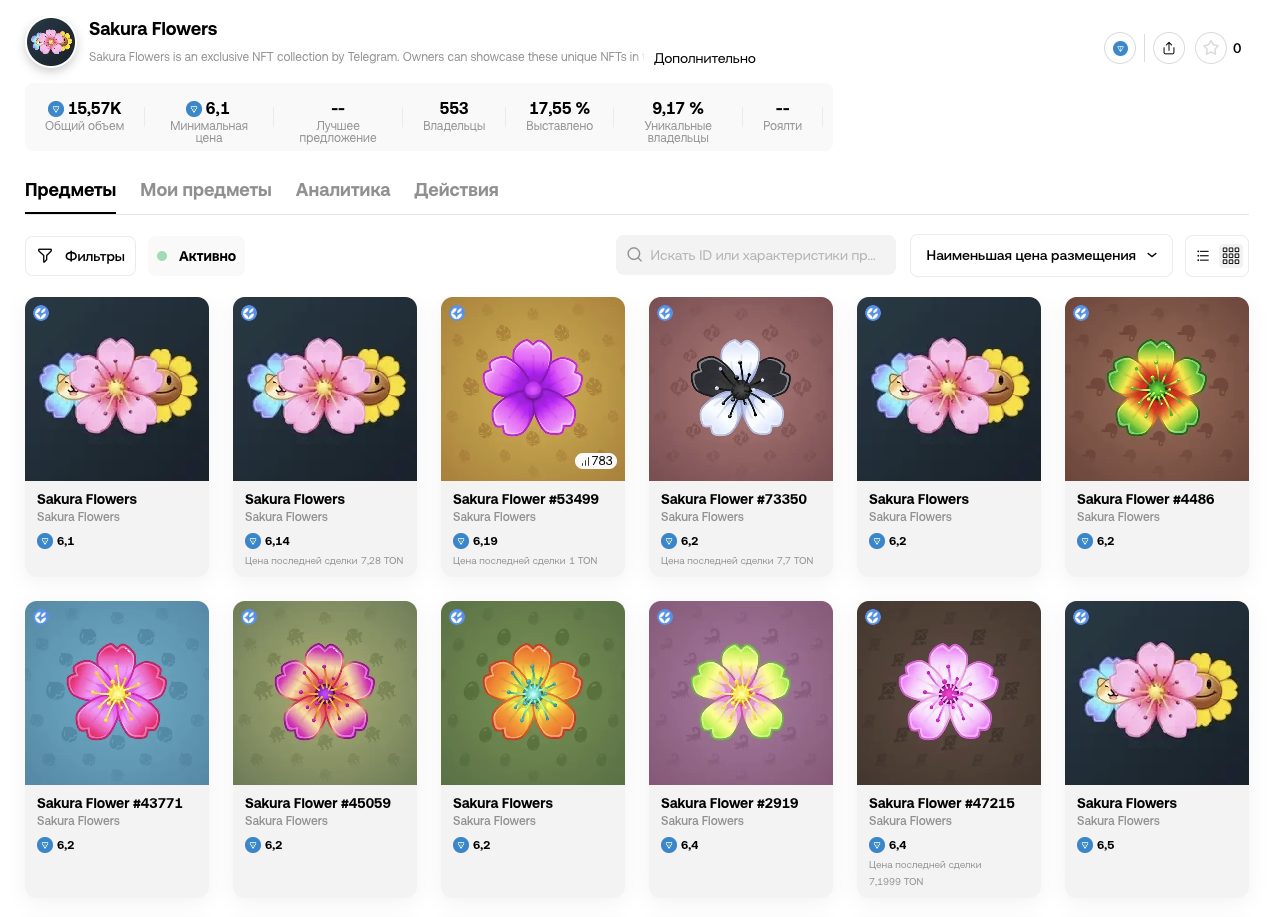Viewport: 1274px width, 917px height.
Task: Add the collection to favorites with the star
Action: (1211, 48)
